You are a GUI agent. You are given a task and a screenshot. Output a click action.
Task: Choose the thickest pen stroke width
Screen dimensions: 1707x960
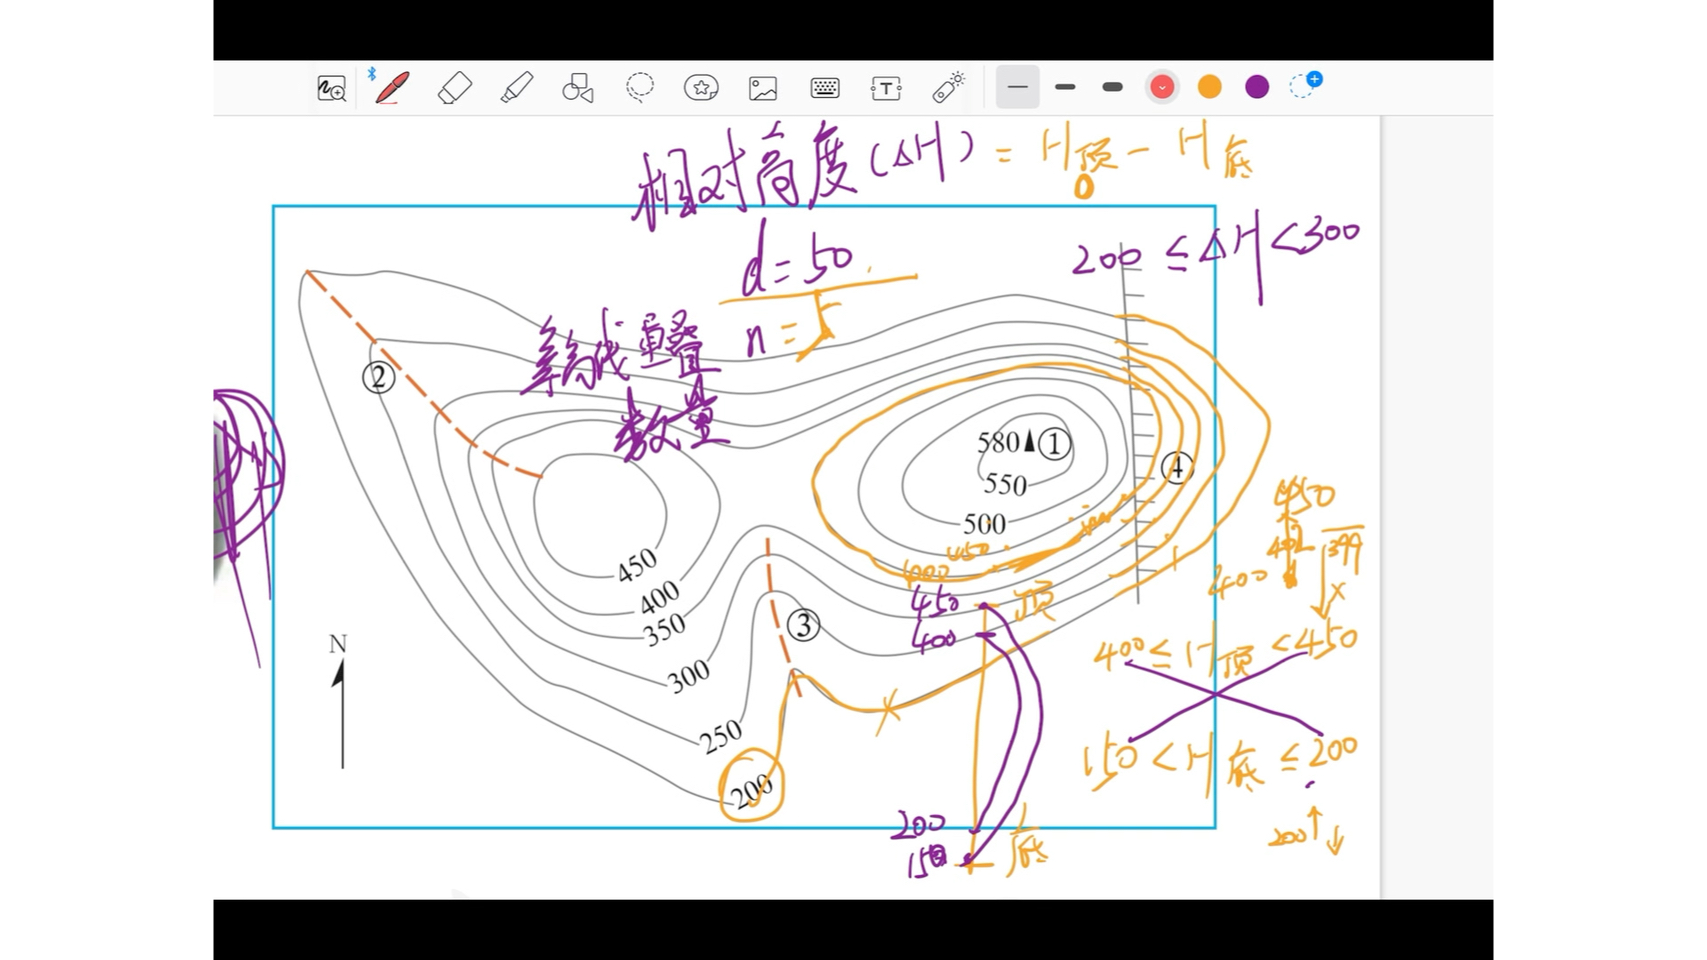point(1112,87)
